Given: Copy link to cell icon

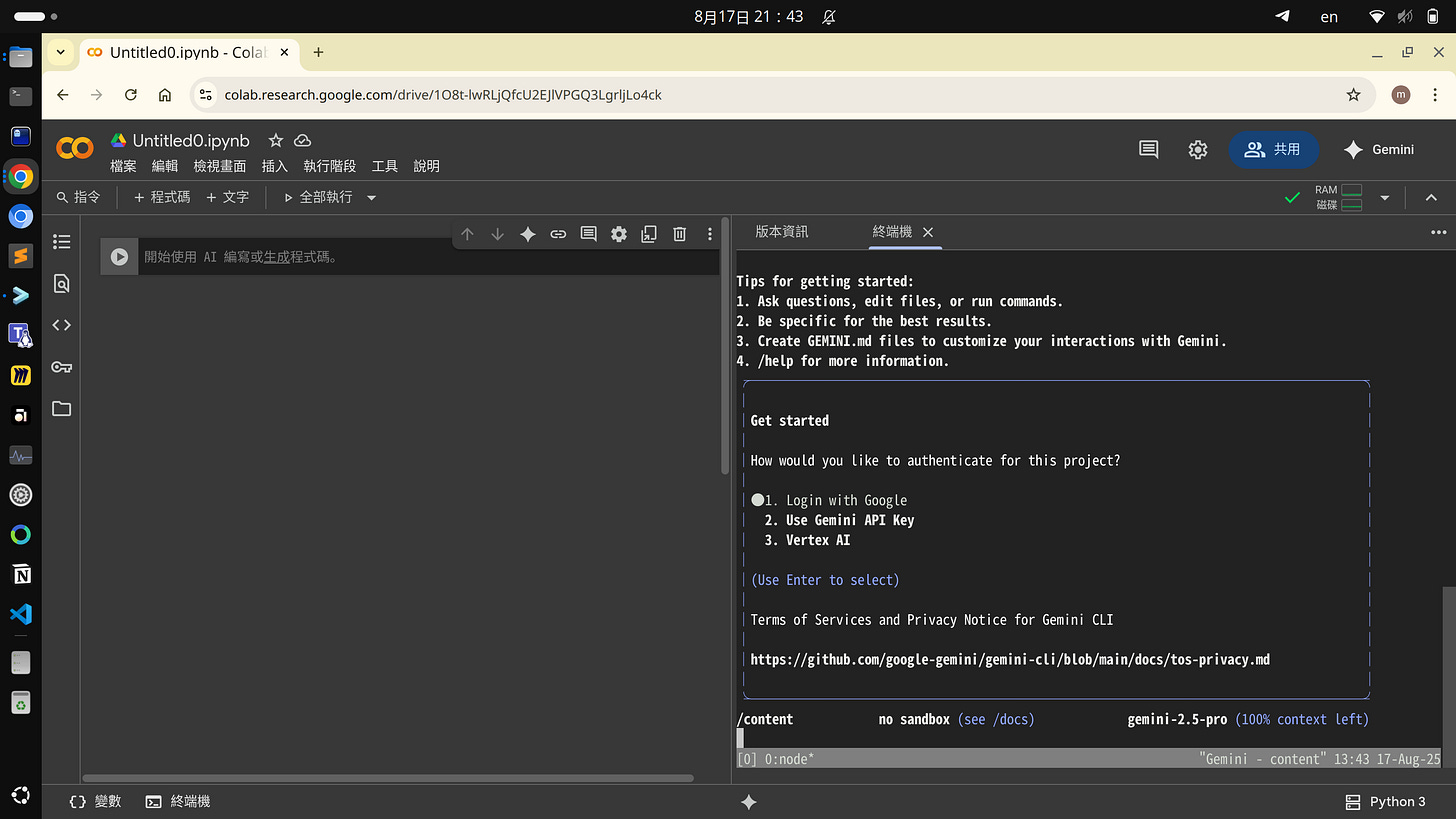Looking at the screenshot, I should tap(558, 234).
